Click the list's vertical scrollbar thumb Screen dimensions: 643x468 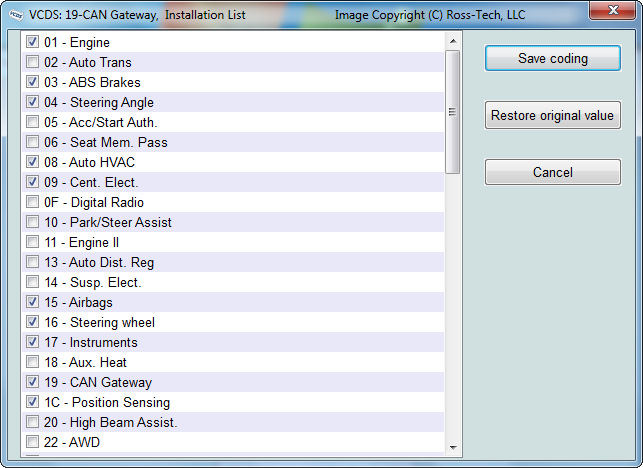453,112
